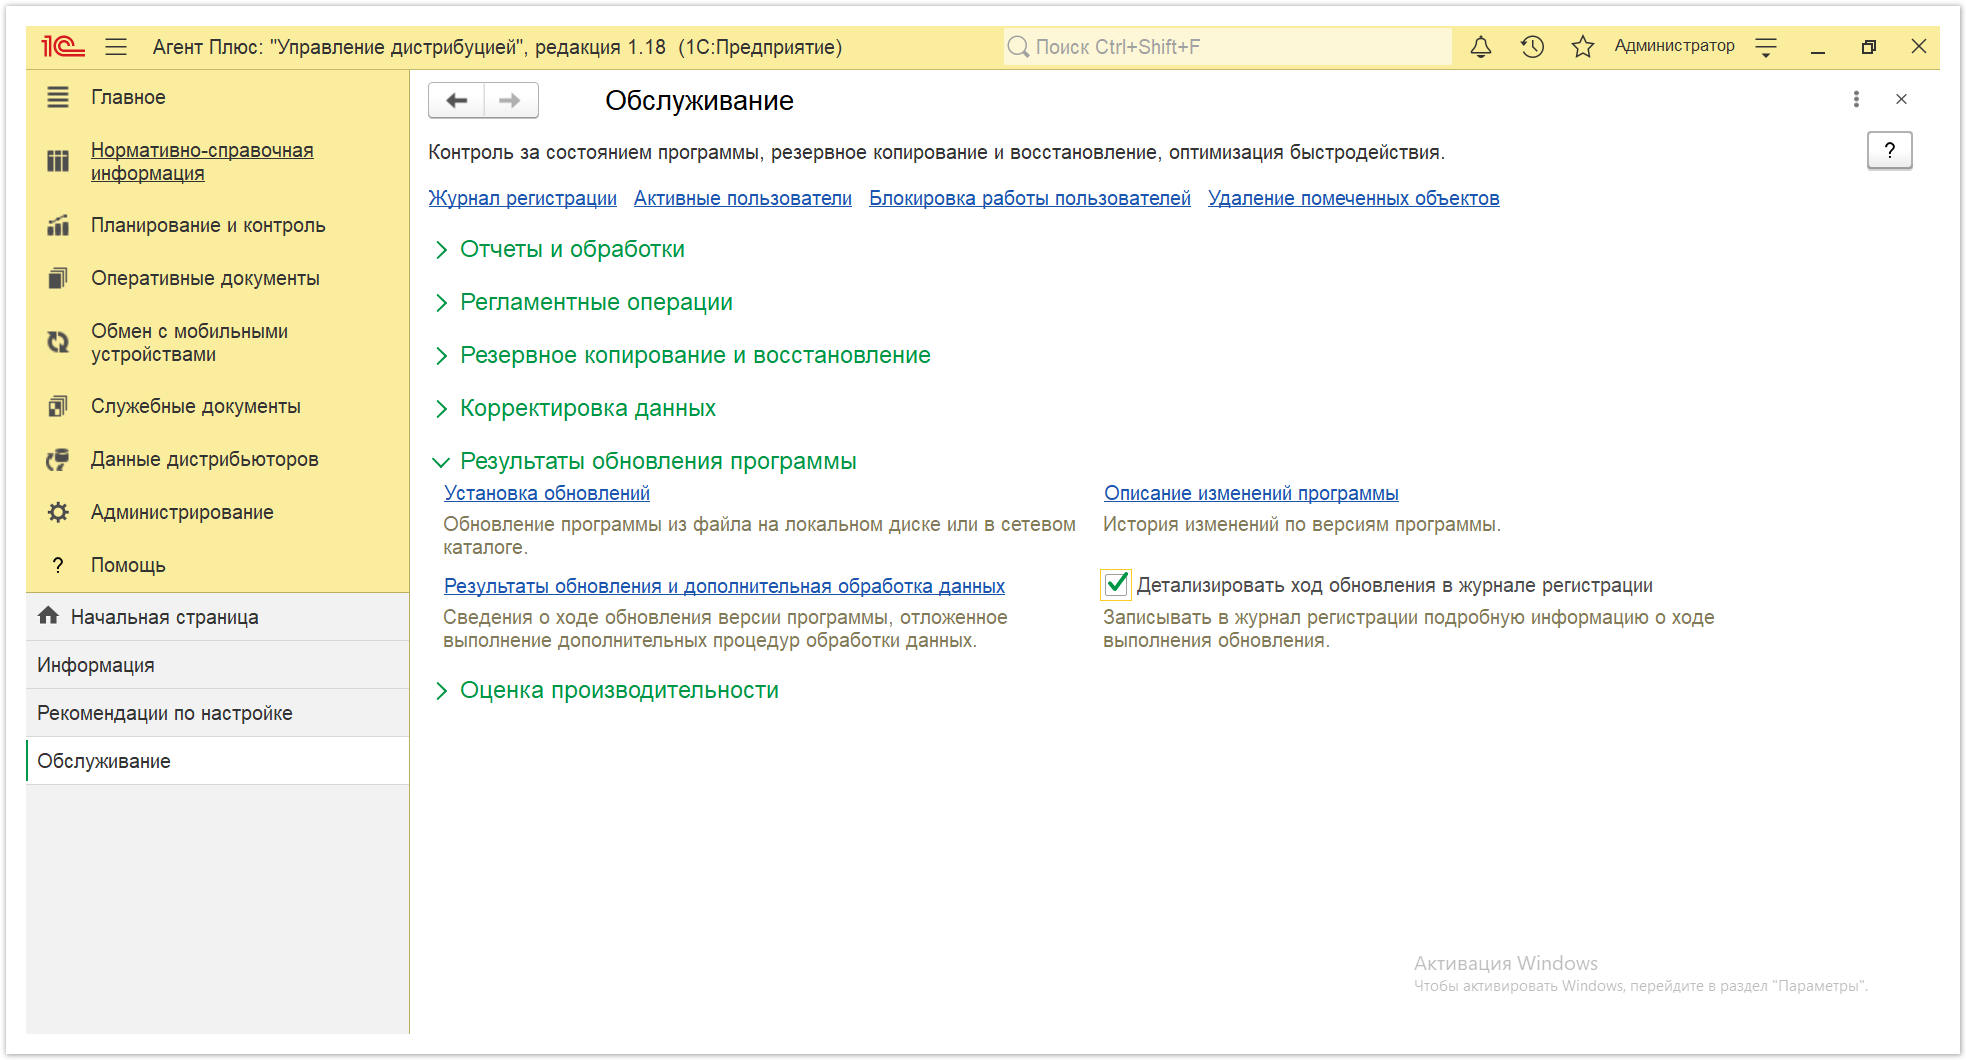Click the Планирование и контроль chart icon
The image size is (1966, 1060).
click(58, 225)
